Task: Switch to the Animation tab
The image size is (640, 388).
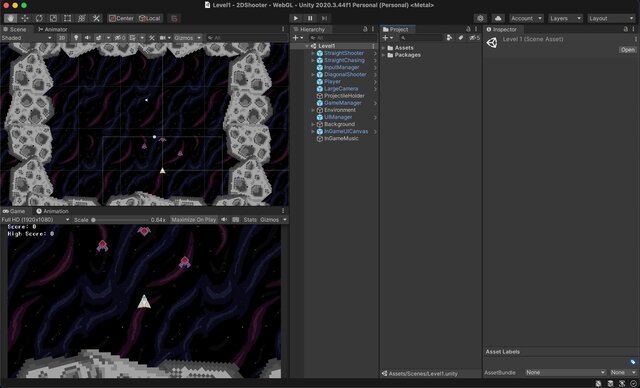Action: pyautogui.click(x=53, y=211)
